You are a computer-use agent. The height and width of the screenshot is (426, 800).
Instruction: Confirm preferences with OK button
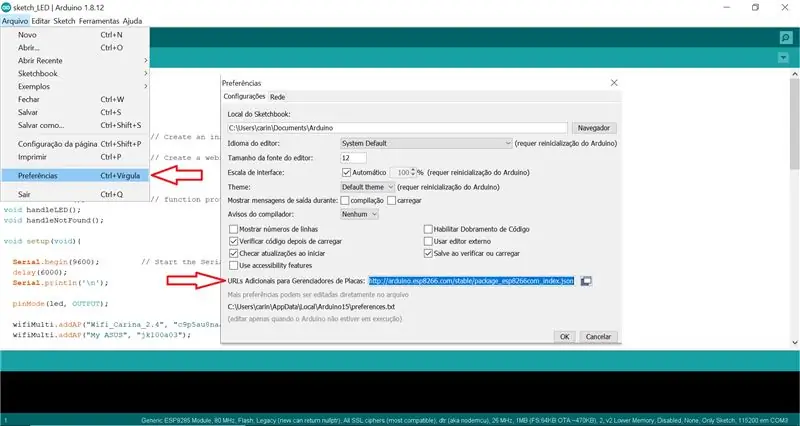point(564,337)
